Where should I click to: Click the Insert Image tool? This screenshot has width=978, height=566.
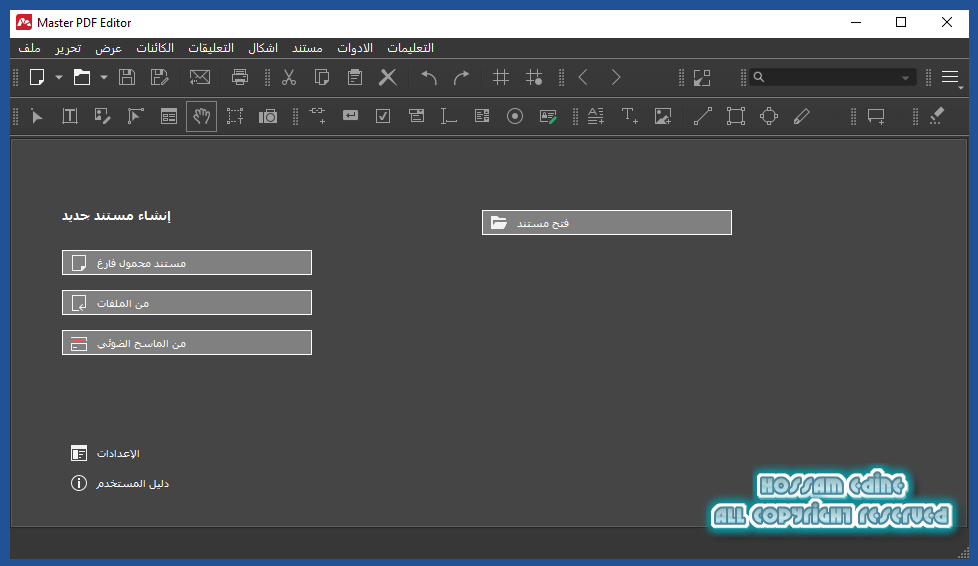click(662, 116)
